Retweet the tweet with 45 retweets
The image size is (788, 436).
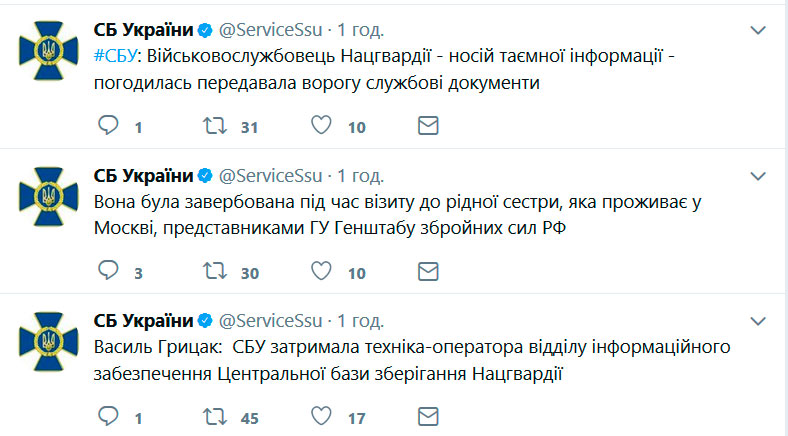click(x=213, y=415)
